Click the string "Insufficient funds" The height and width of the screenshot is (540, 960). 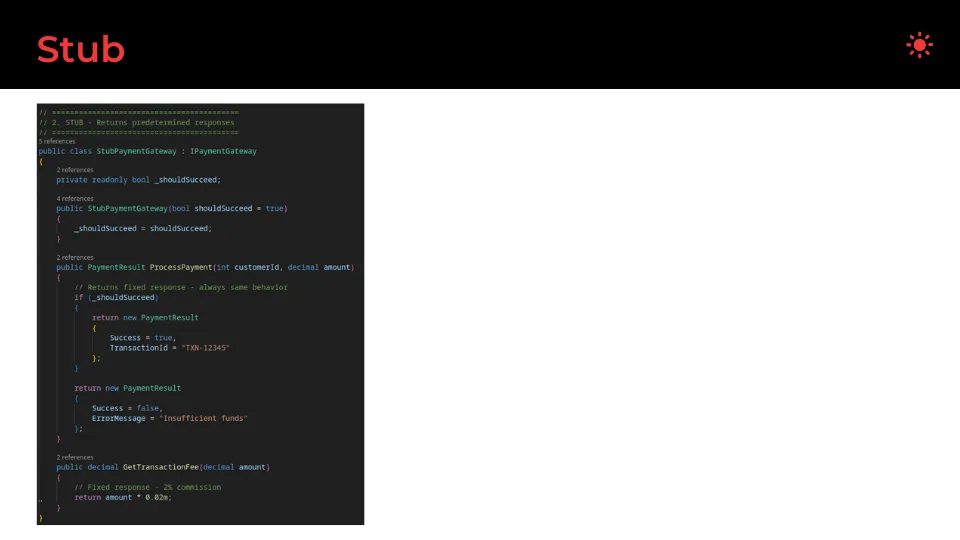click(x=203, y=418)
